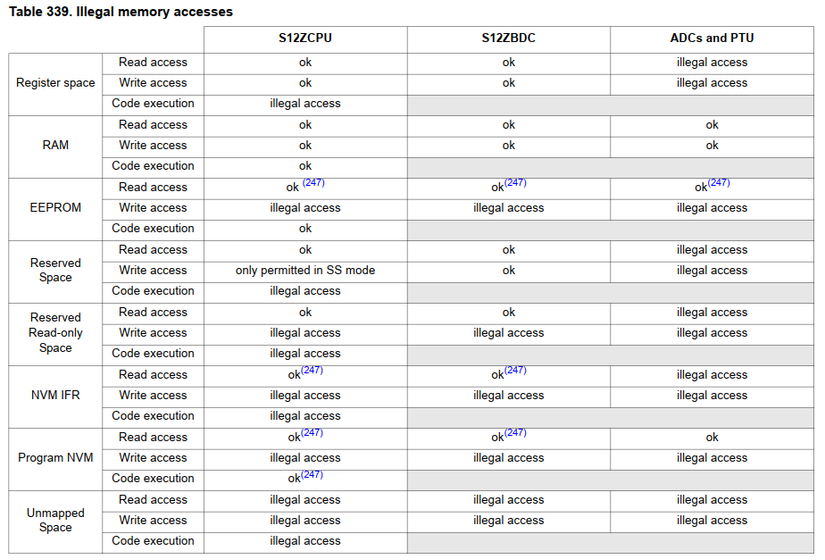Open footnote 247 in Program NVM S12ZCPU read
The image size is (825, 560).
pyautogui.click(x=313, y=434)
